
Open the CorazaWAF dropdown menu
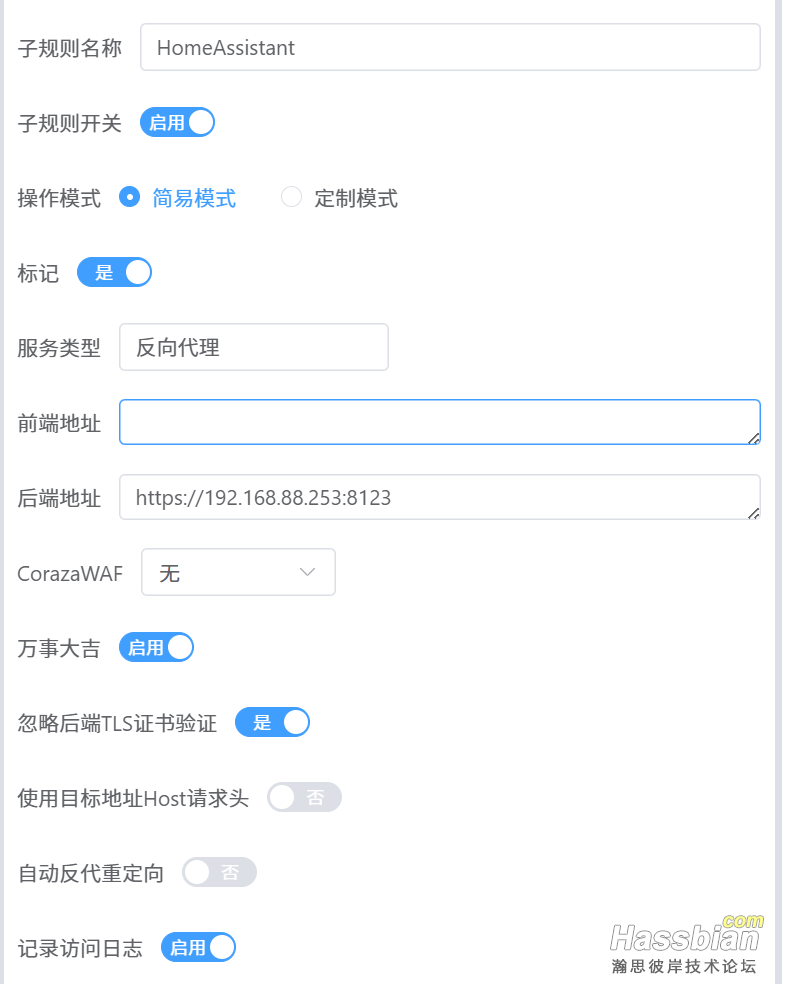click(x=237, y=572)
